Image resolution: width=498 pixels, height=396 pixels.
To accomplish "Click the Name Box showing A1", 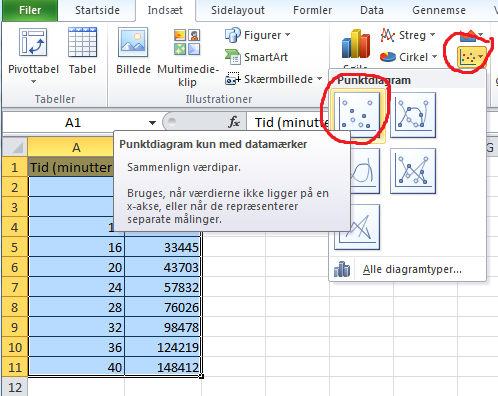I will (x=73, y=122).
